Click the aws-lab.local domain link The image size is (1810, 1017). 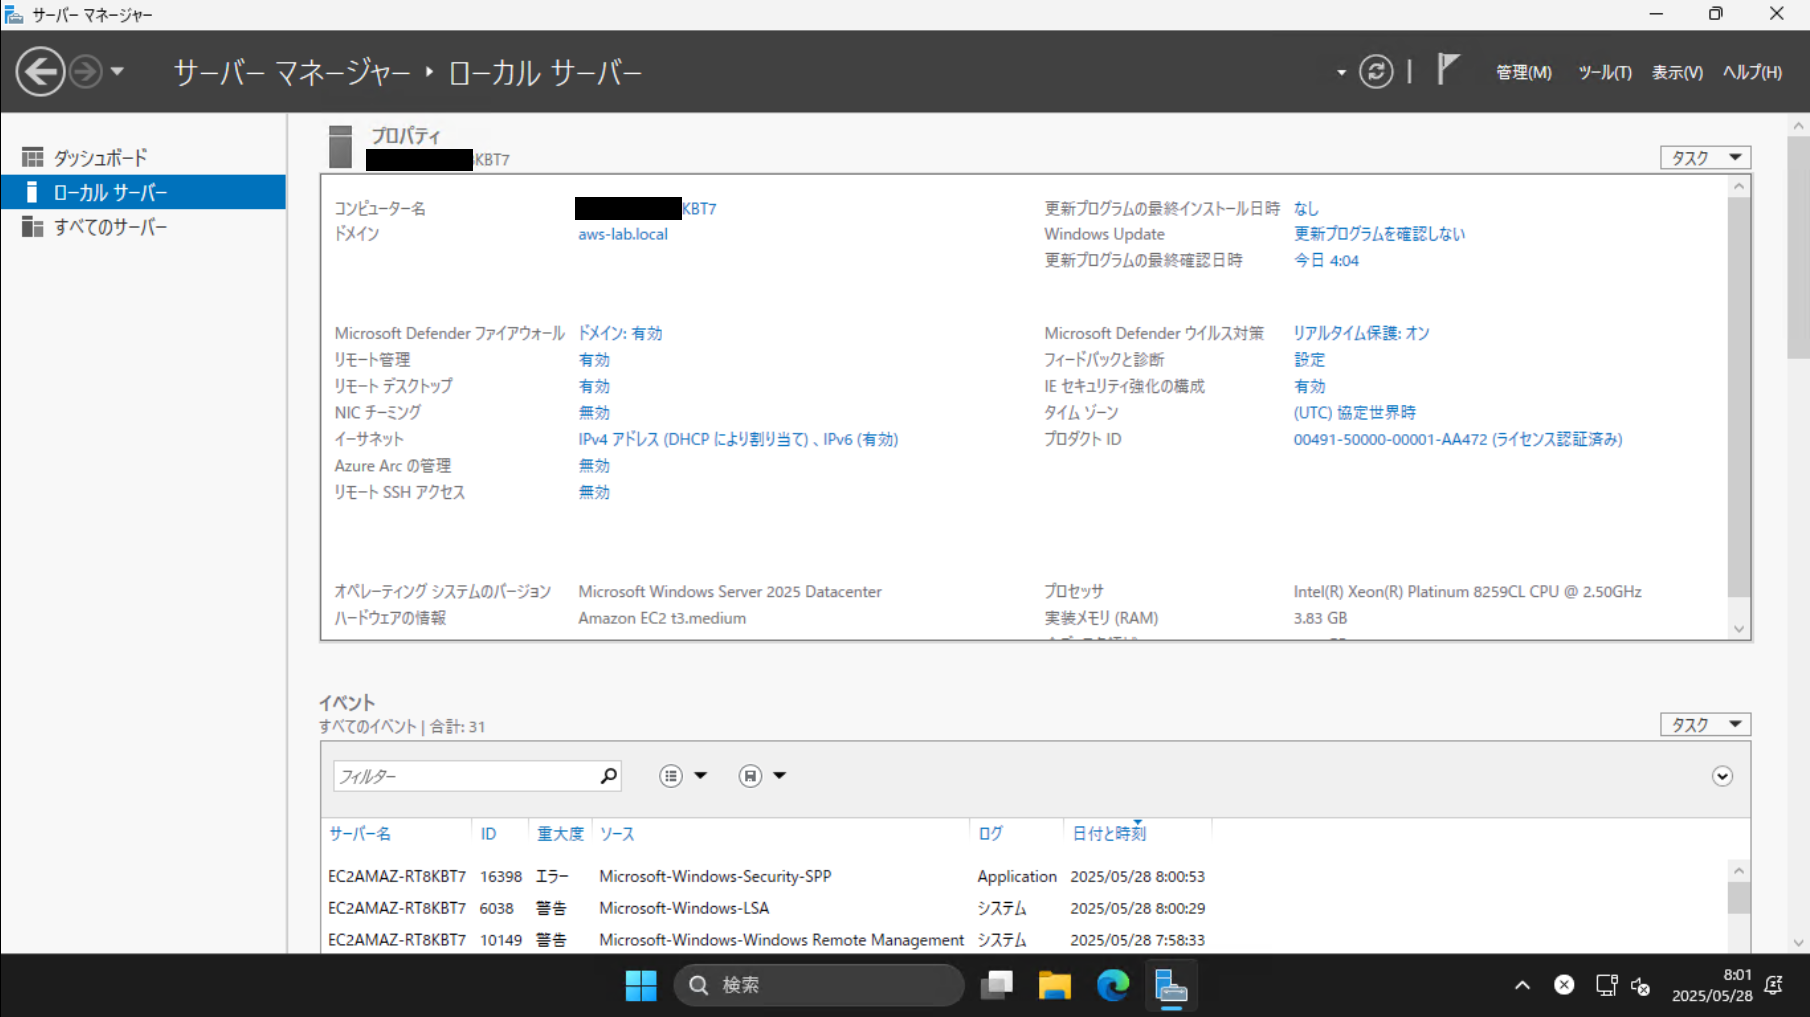click(x=623, y=234)
